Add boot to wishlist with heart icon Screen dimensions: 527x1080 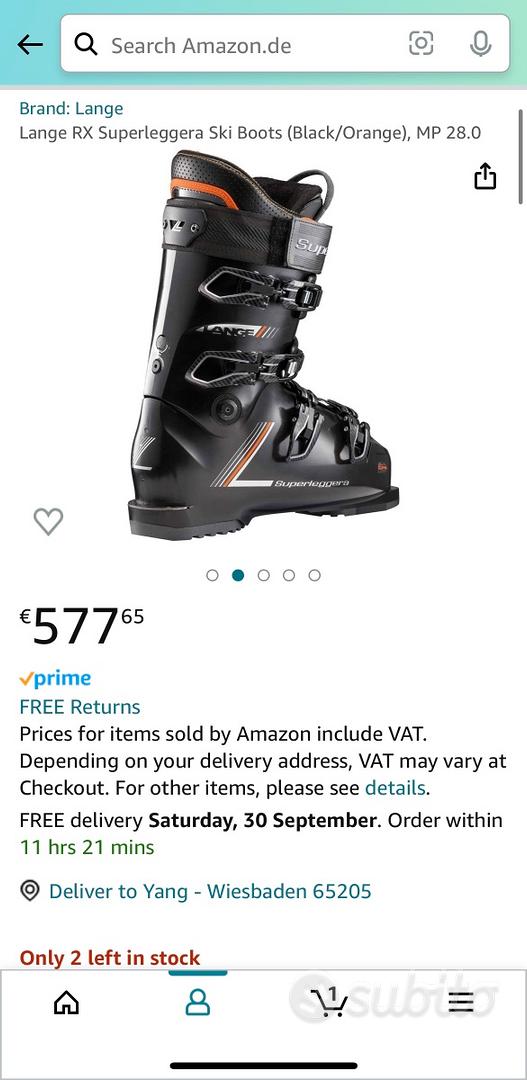click(x=48, y=521)
